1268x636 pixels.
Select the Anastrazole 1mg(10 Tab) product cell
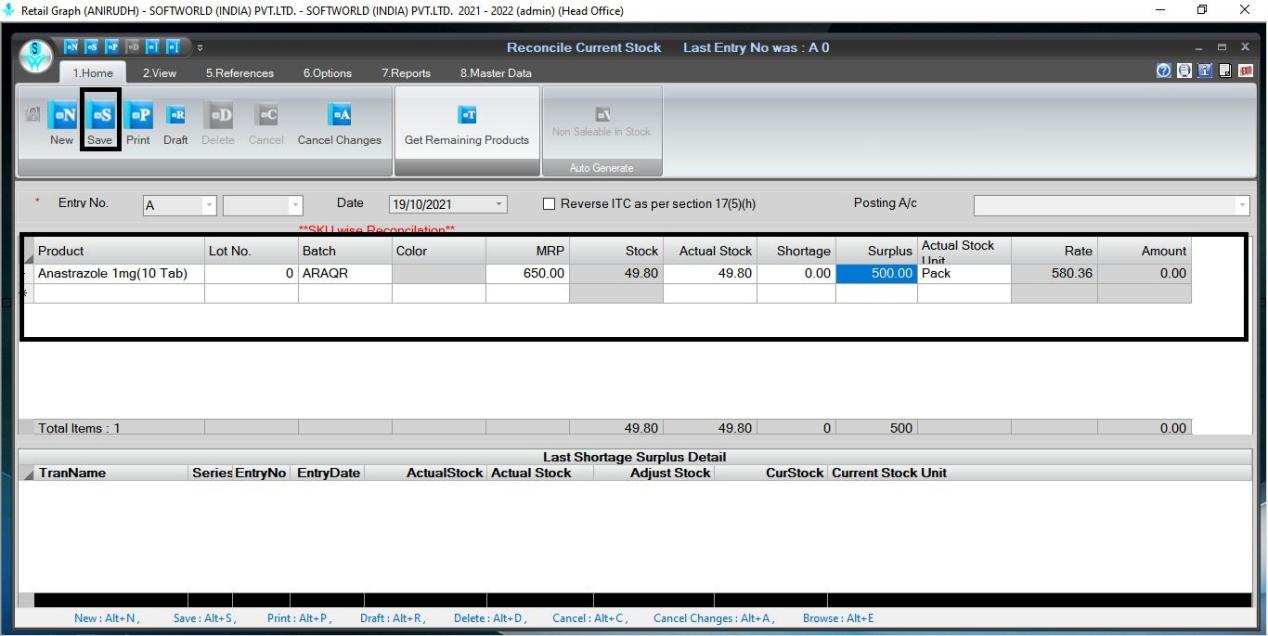119,273
